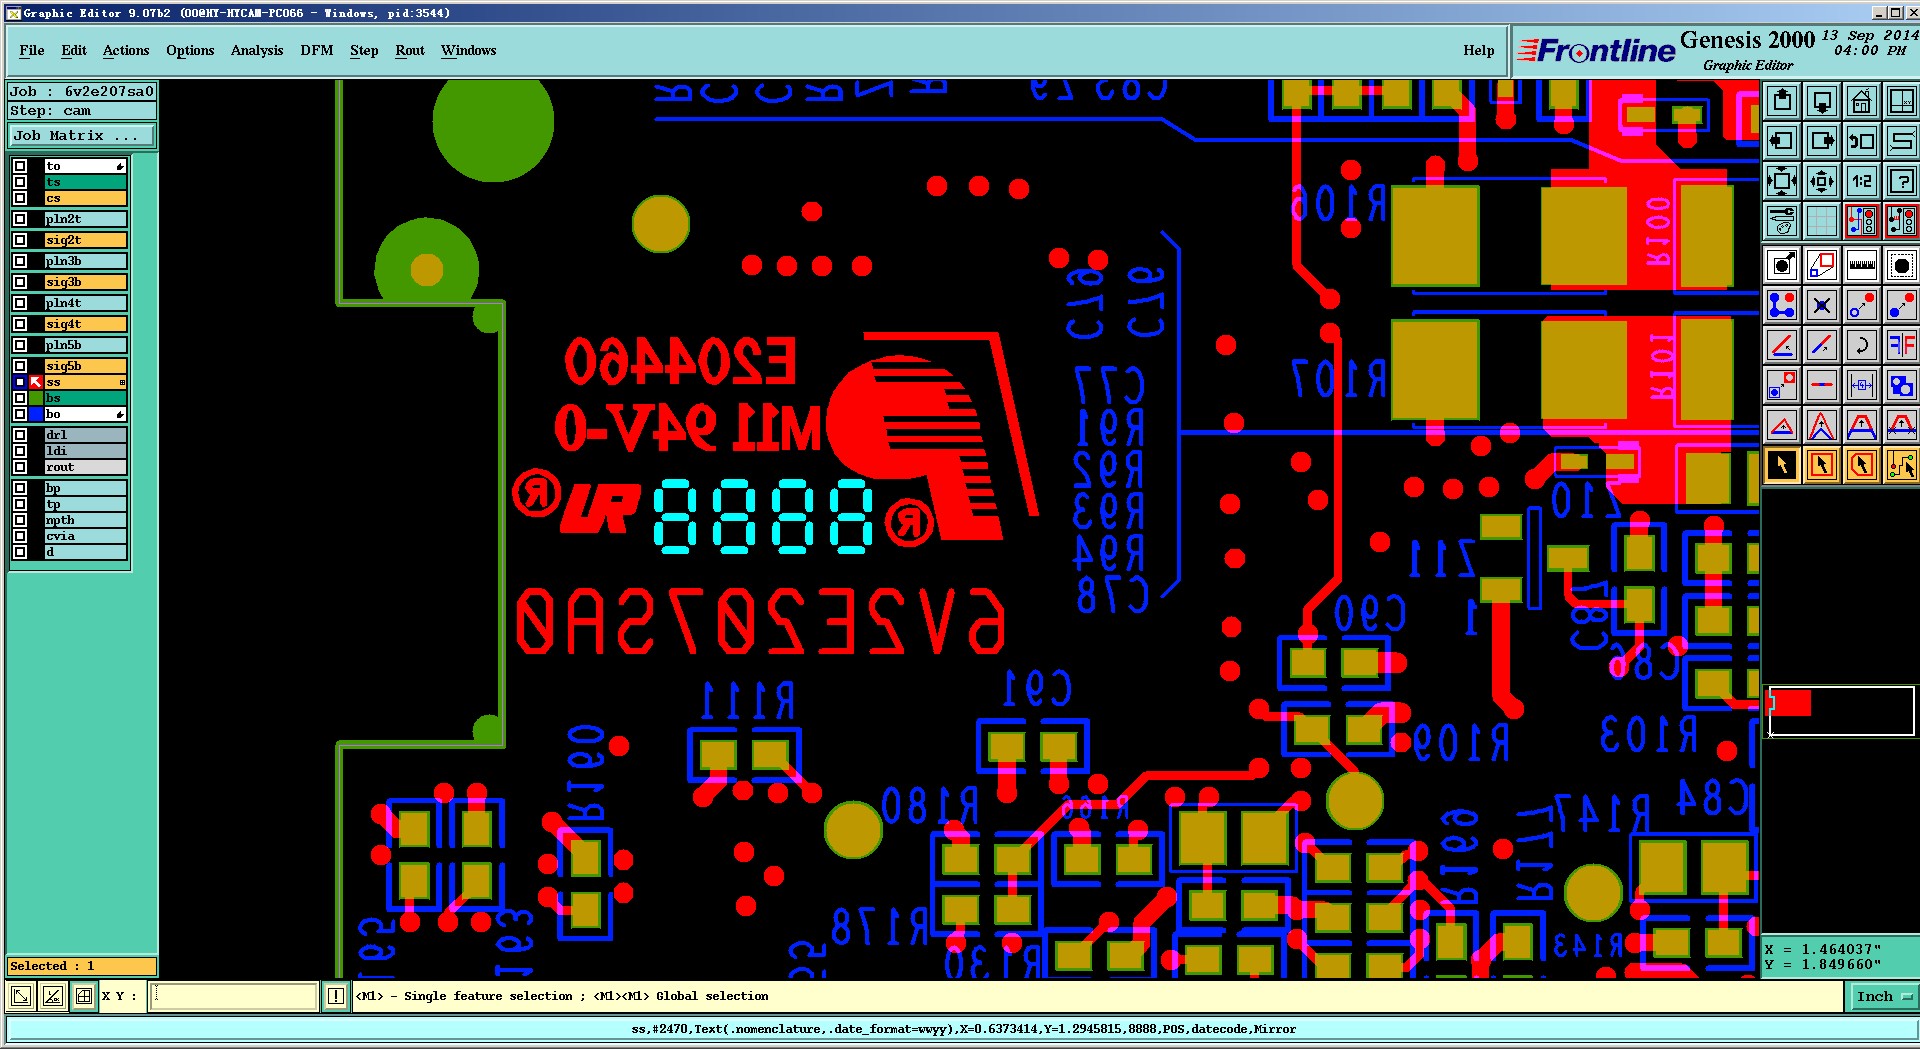
Task: Enable display of layer sig2t
Action: pos(20,240)
